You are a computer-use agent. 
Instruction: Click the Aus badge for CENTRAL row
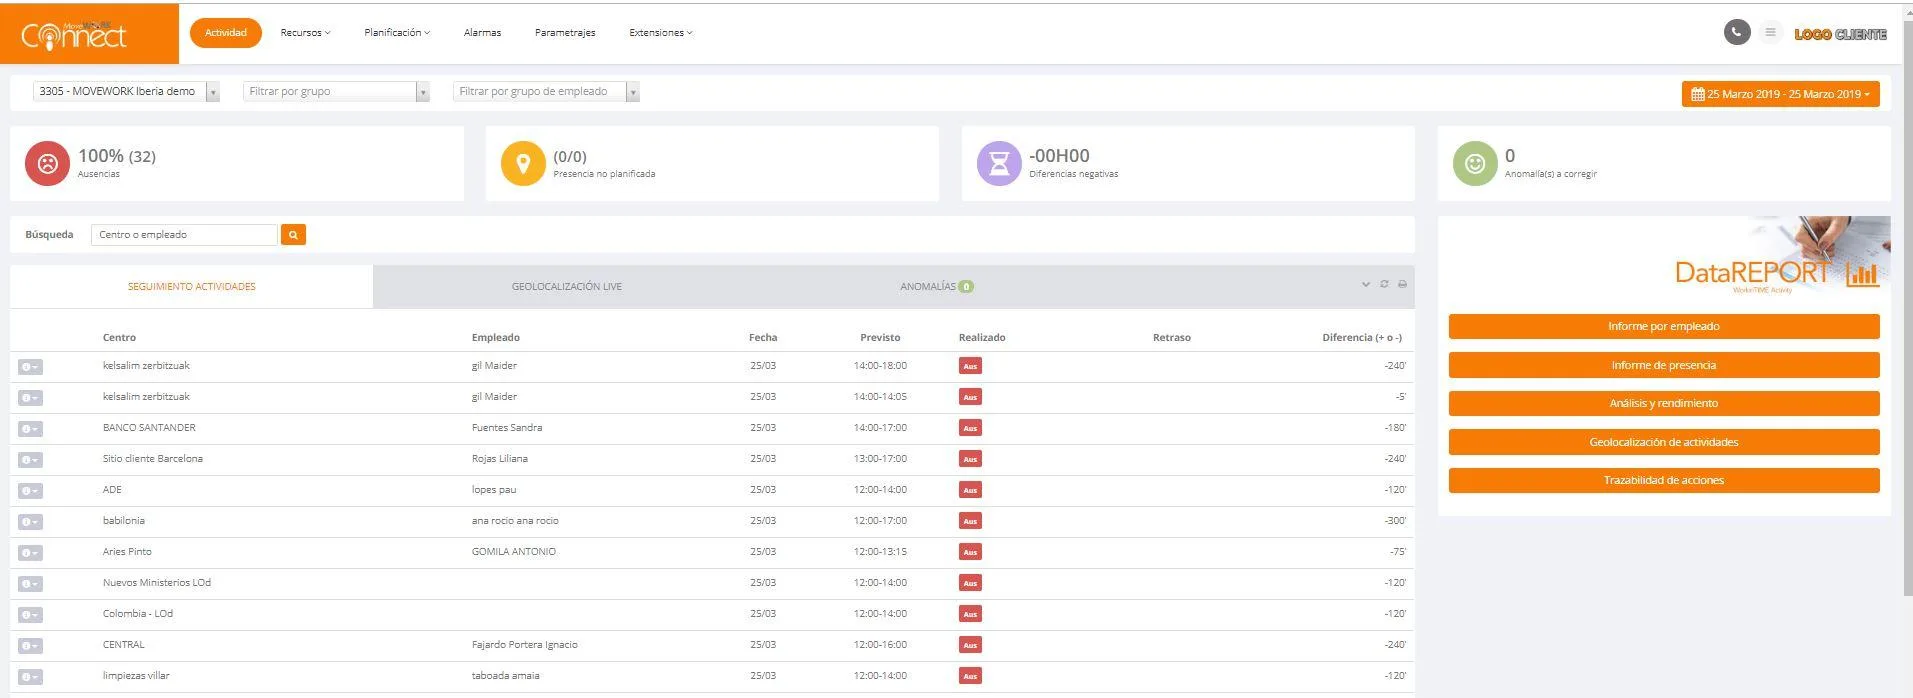pos(970,645)
